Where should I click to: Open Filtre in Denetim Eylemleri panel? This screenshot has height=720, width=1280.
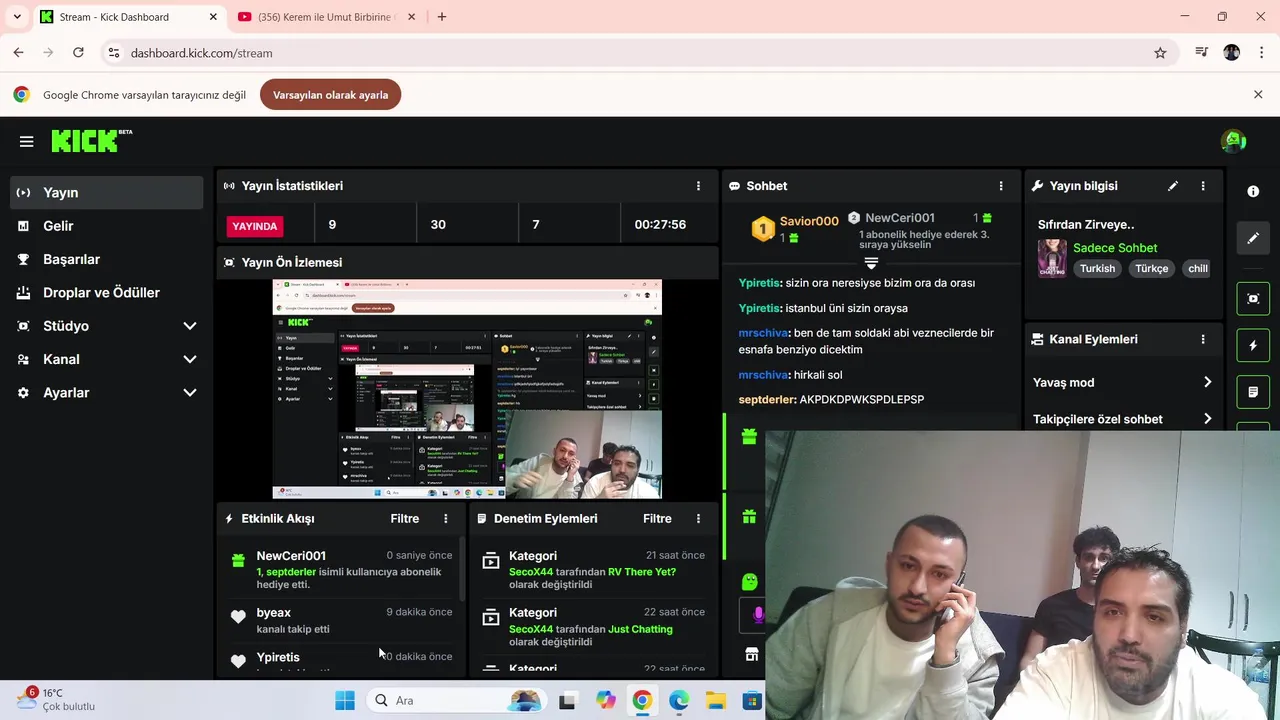(x=657, y=518)
